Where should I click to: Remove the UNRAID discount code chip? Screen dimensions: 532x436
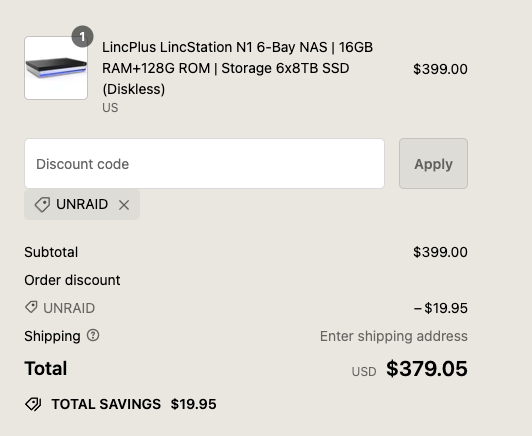click(124, 205)
